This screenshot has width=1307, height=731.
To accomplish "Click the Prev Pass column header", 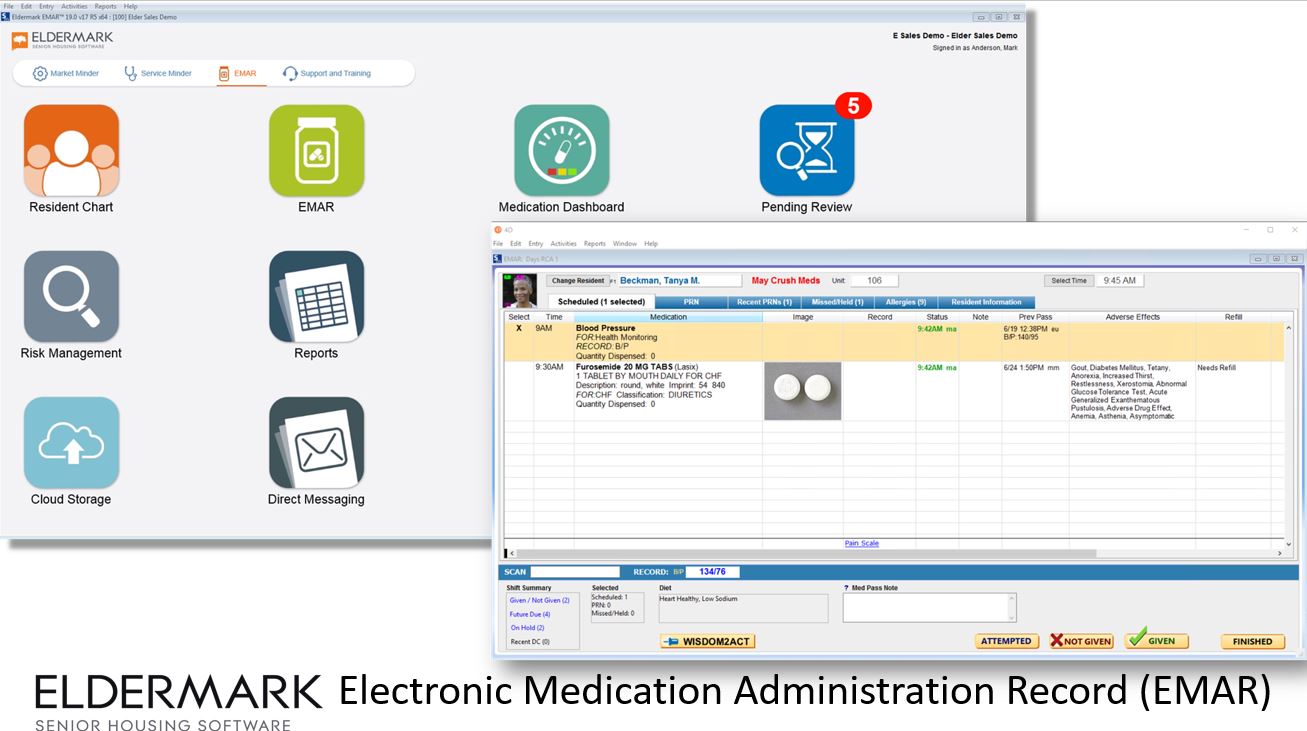I will [1035, 317].
